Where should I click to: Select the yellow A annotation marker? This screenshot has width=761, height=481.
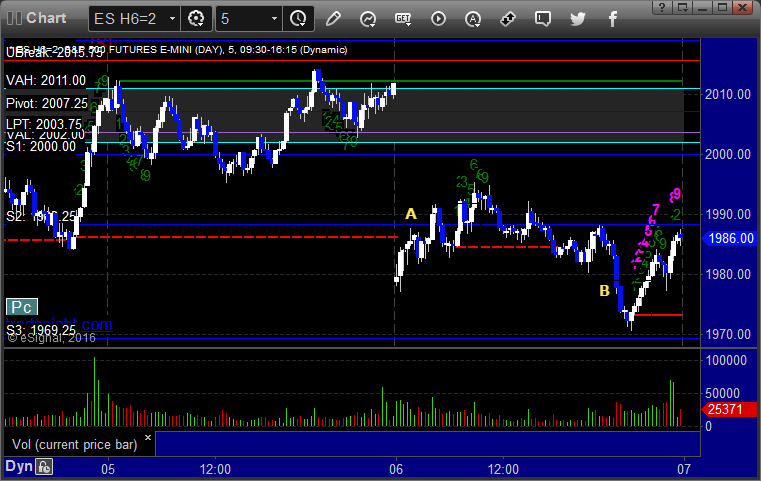point(411,214)
